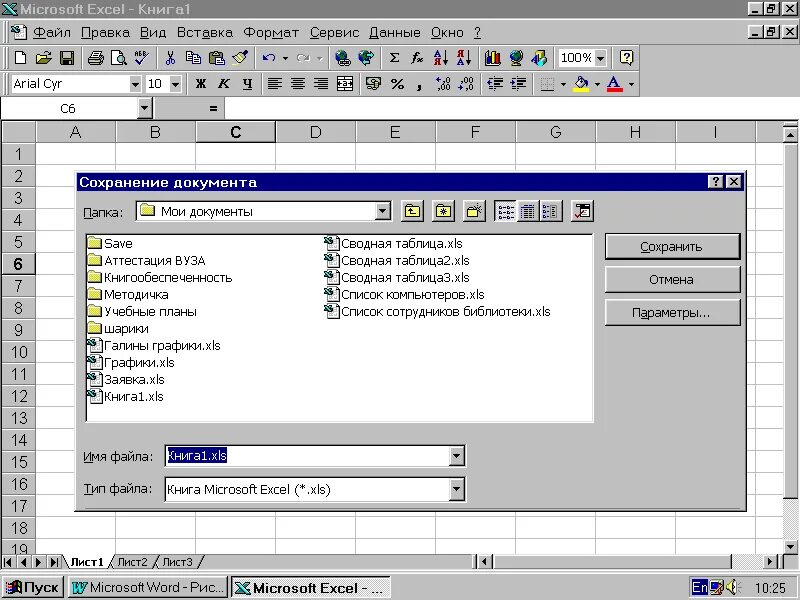Viewport: 800px width, 600px height.
Task: Click the Параметры... button
Action: (672, 312)
